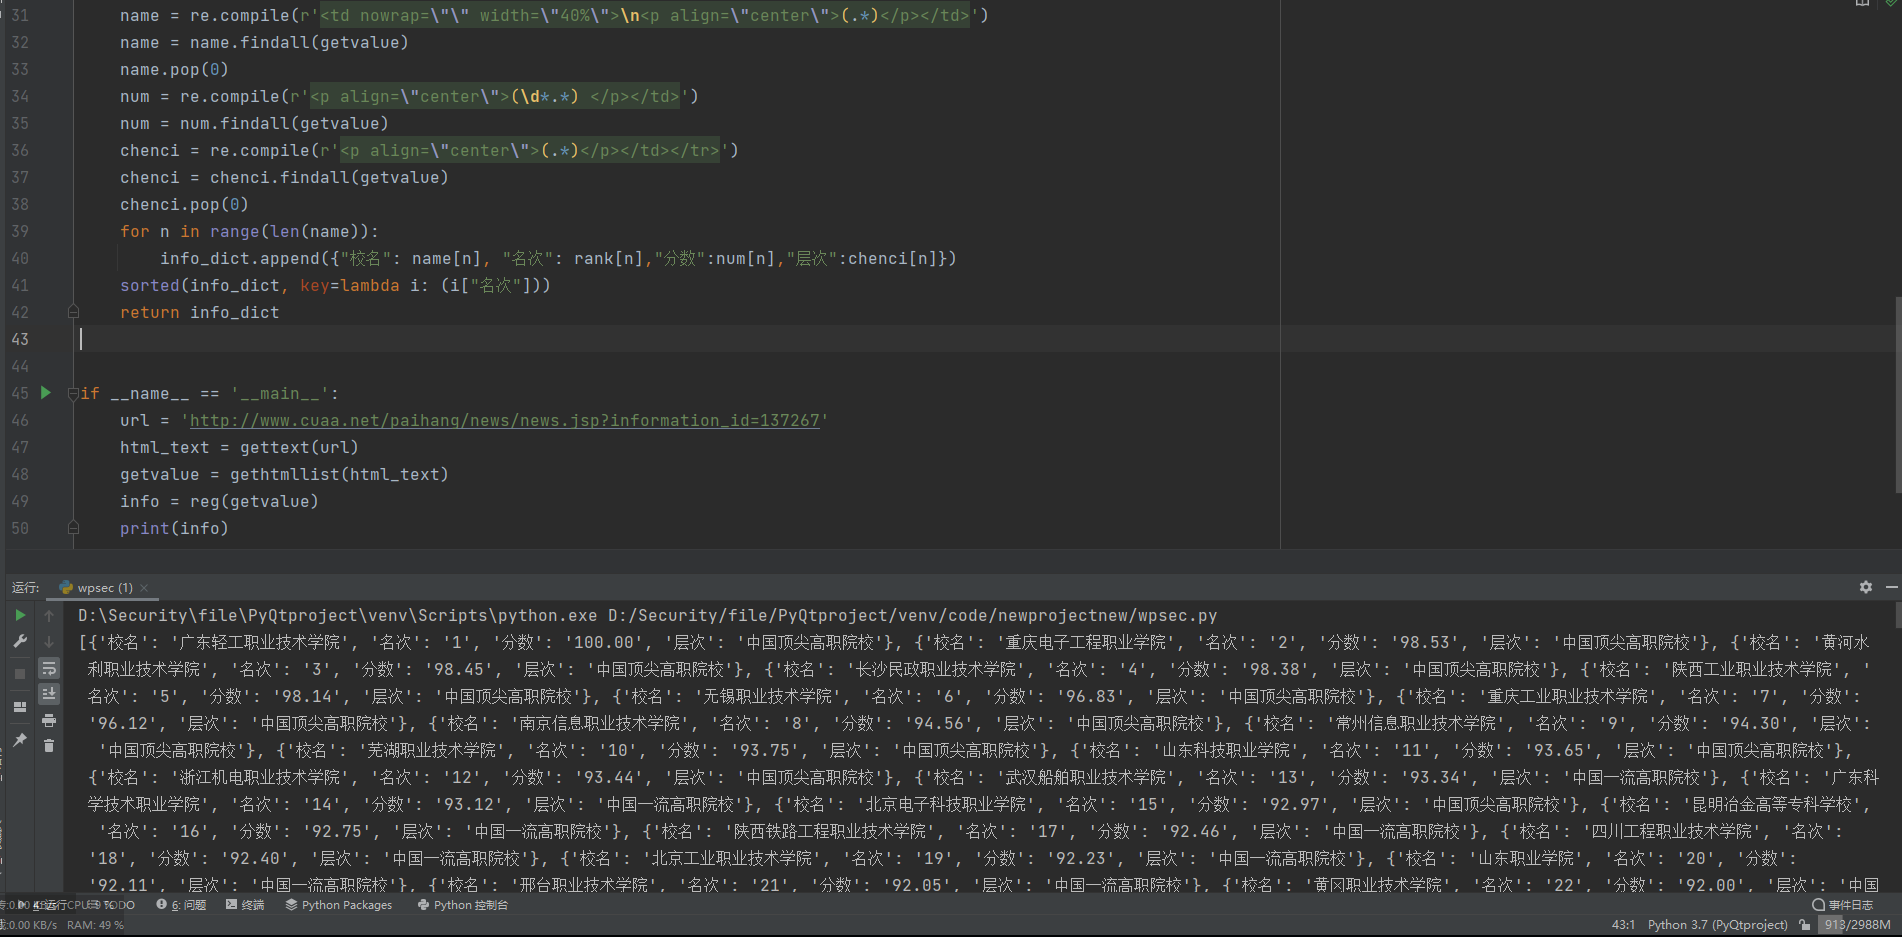Go up the stack trace arrow

pyautogui.click(x=49, y=615)
